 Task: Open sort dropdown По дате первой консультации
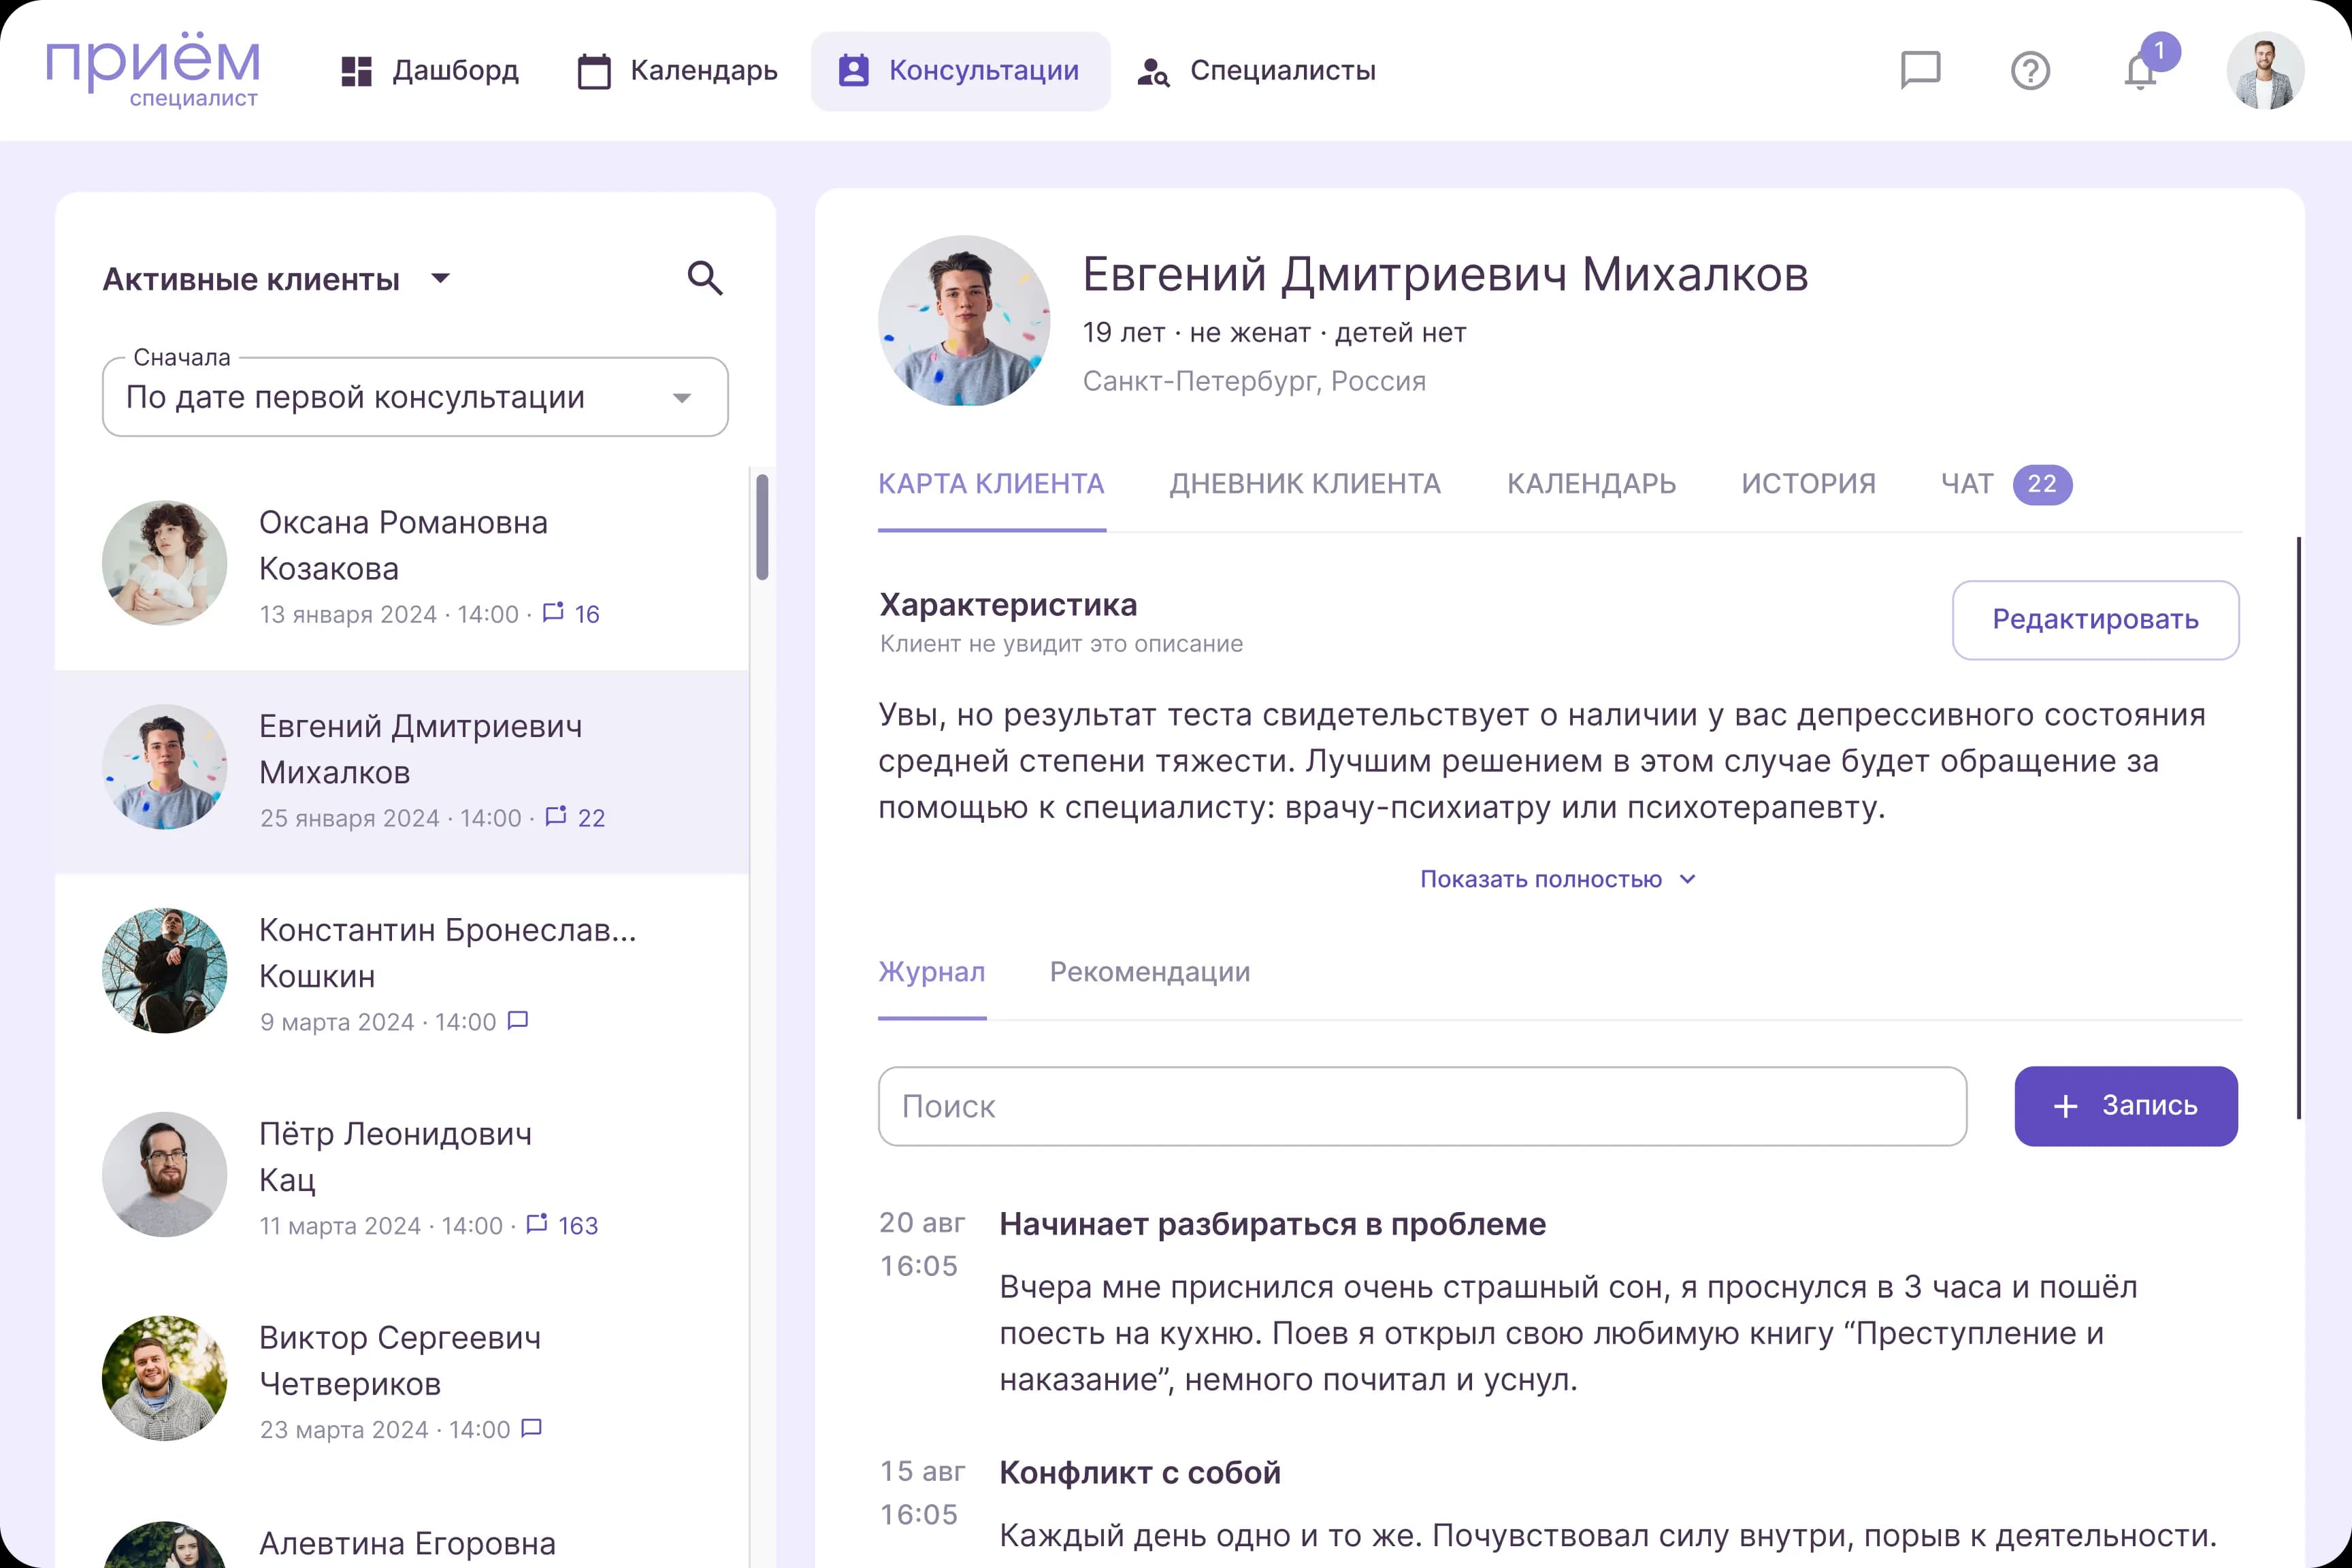415,397
